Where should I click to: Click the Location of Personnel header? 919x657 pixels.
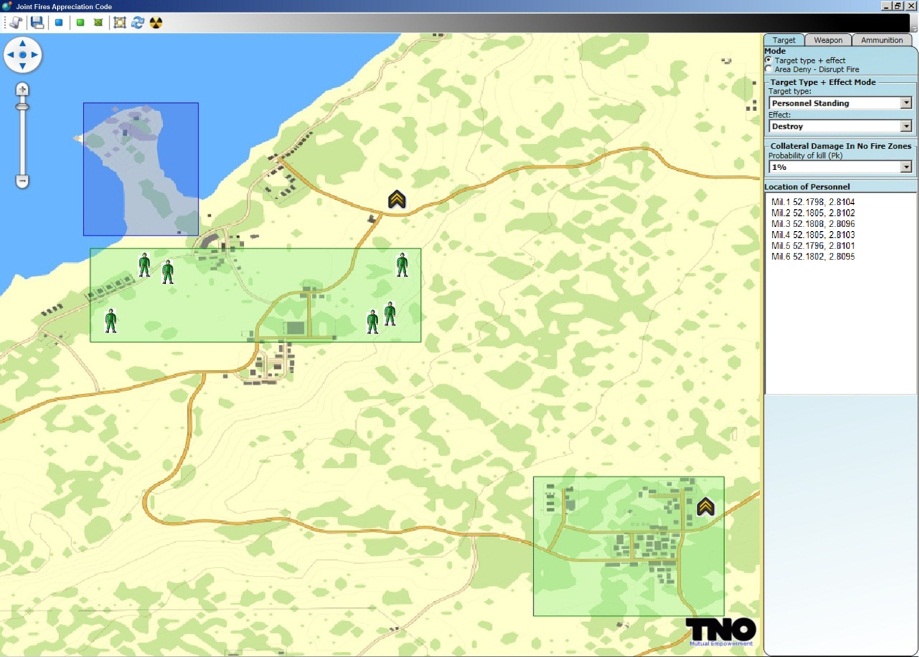(x=807, y=186)
